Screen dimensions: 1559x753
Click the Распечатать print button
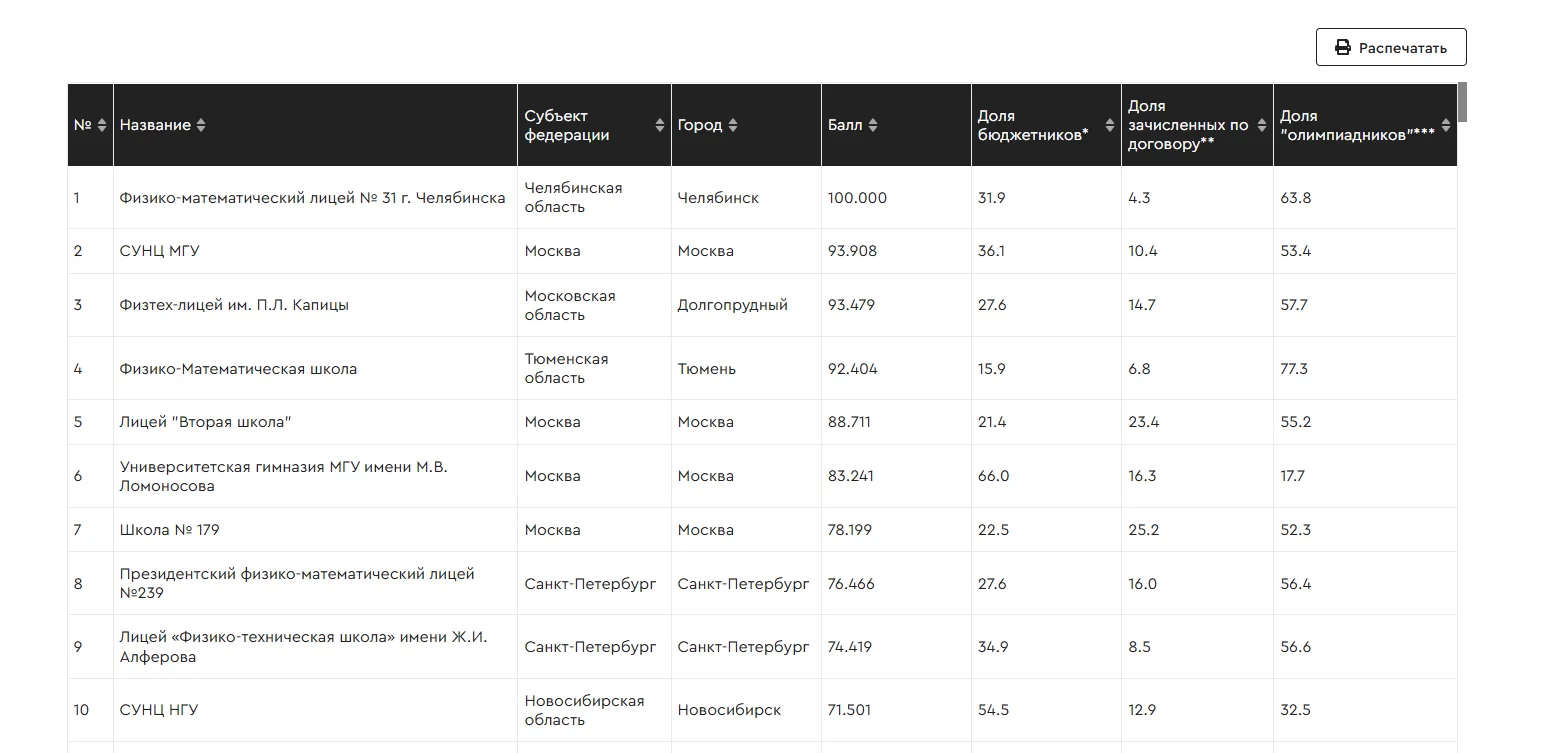[x=1391, y=48]
